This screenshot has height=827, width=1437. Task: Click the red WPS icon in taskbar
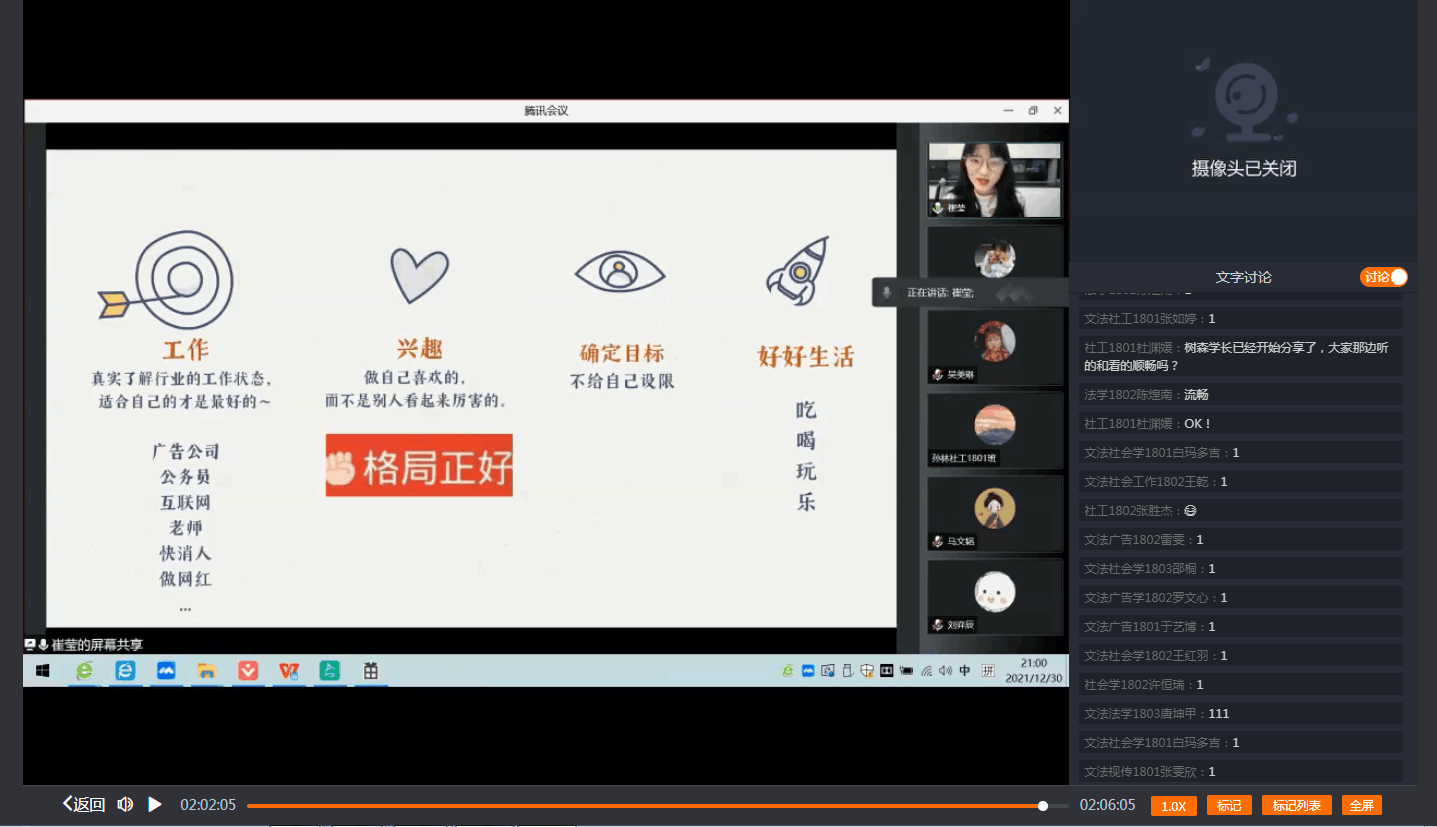click(289, 671)
